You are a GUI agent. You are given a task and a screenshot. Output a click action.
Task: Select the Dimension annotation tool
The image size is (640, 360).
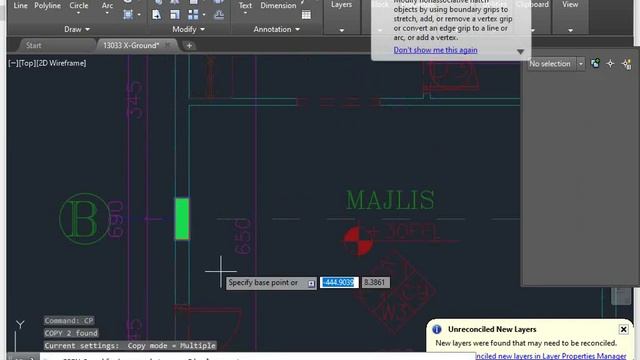tap(278, 5)
